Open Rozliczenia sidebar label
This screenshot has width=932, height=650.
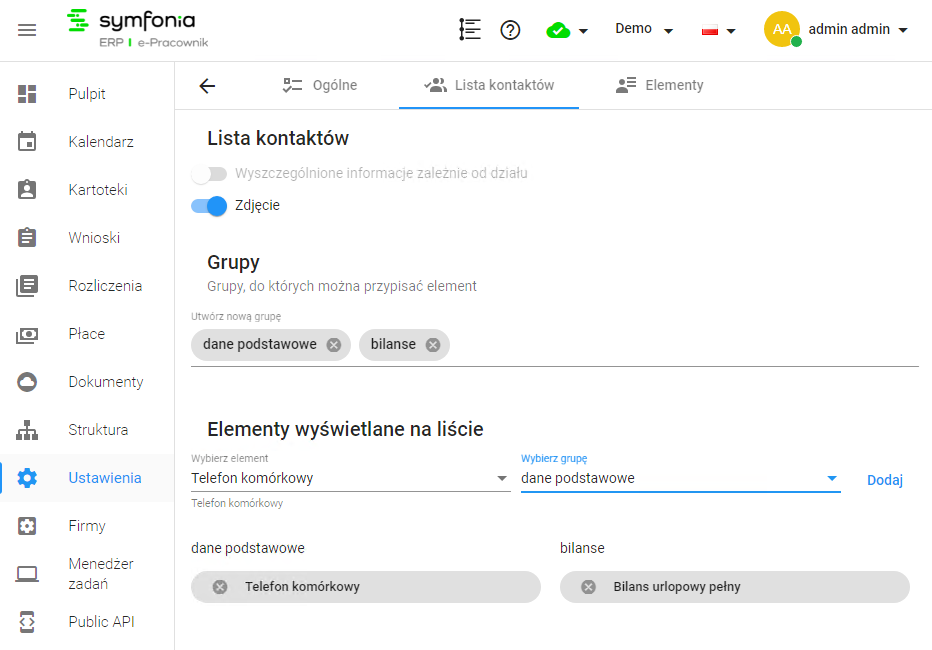pyautogui.click(x=105, y=286)
